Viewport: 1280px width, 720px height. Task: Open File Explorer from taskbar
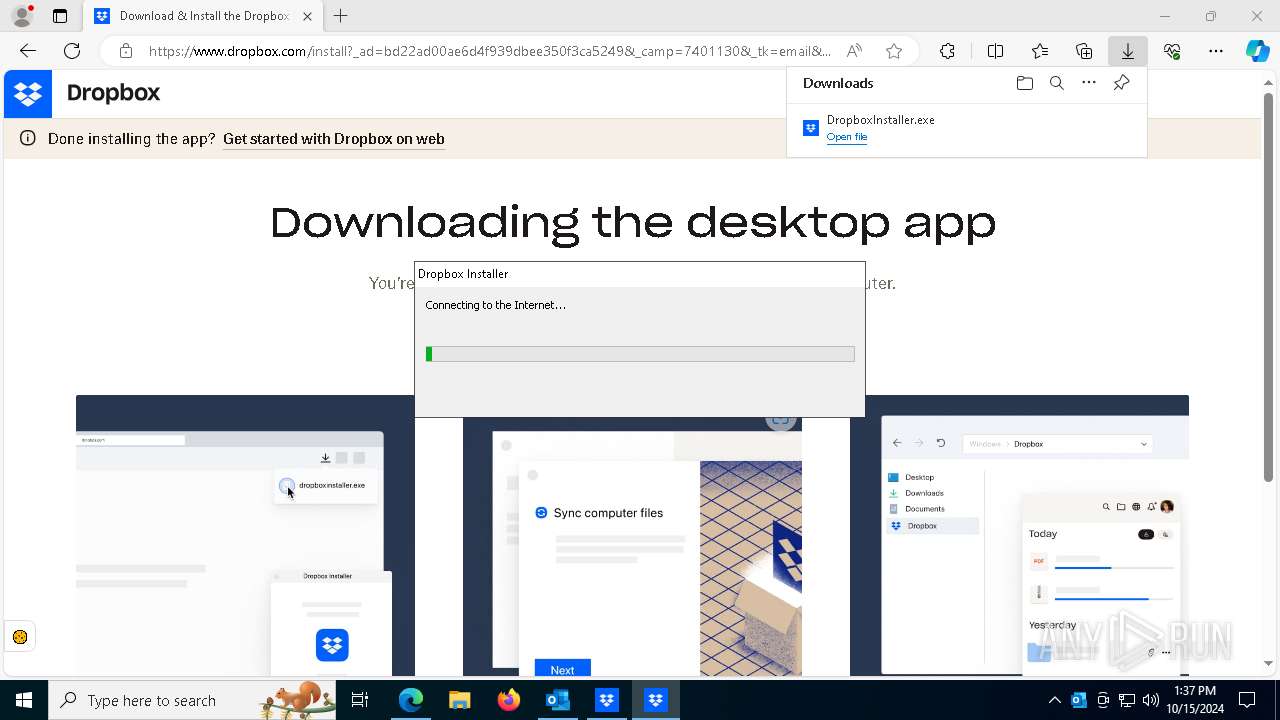[460, 700]
